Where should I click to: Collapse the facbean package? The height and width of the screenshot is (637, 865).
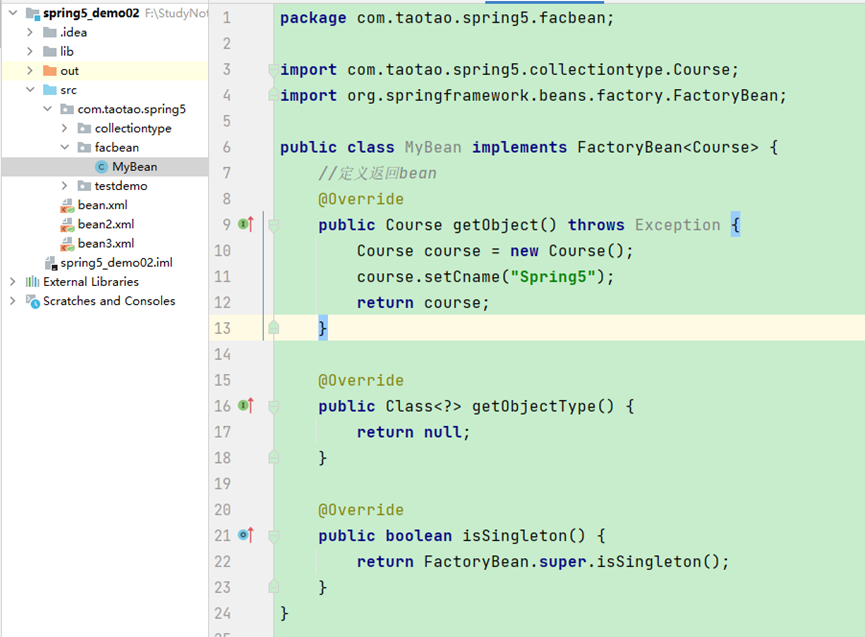65,148
